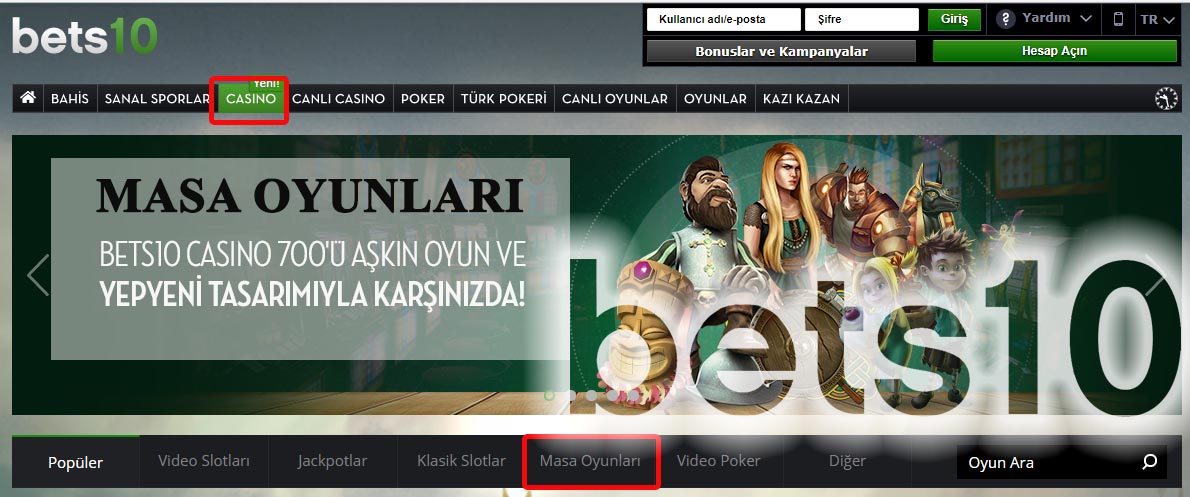Select the Klasik Slotlar tab
This screenshot has height=497, width=1190.
tap(461, 461)
